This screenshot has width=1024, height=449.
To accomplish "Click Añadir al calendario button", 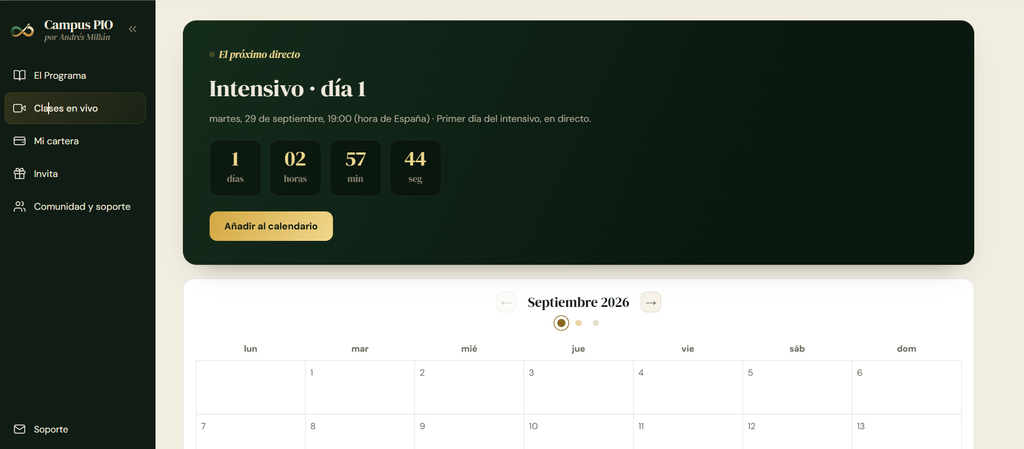I will pyautogui.click(x=271, y=226).
